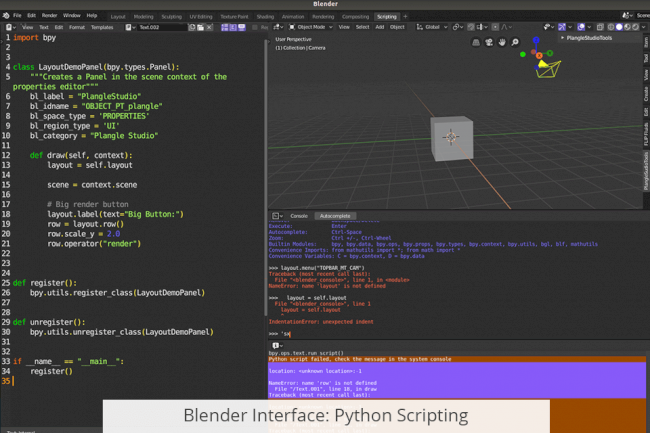
Task: Click the Blender logo icon in the top bar
Action: 6,16
